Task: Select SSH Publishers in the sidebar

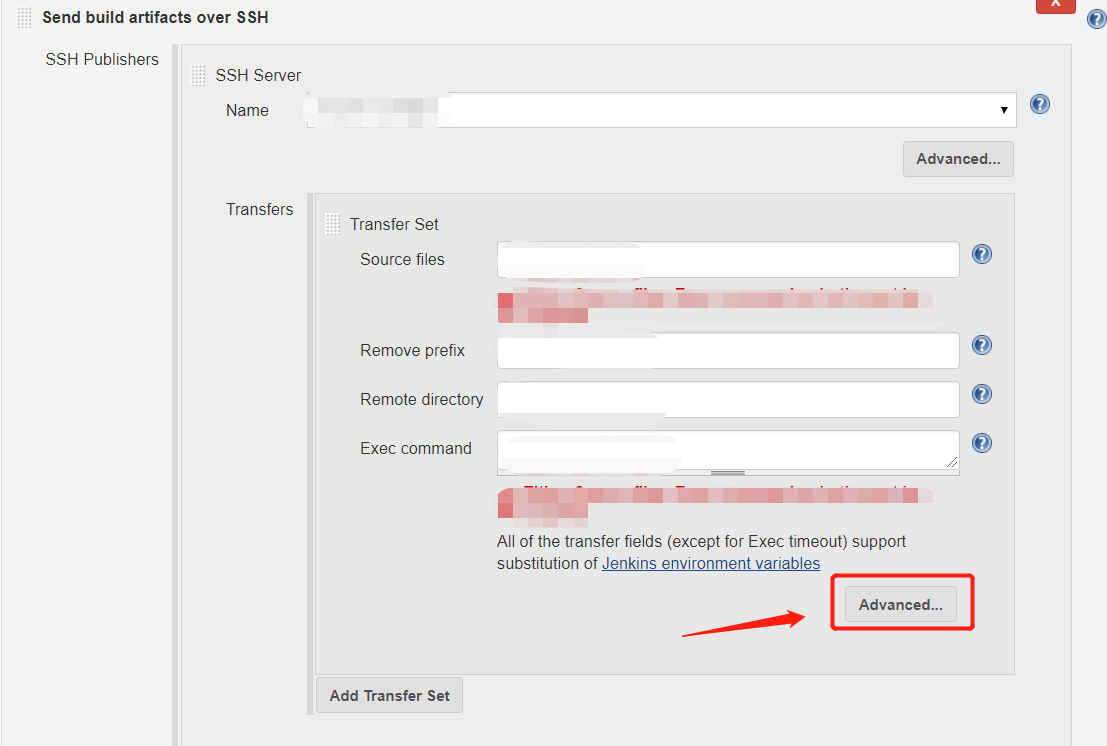Action: 101,59
